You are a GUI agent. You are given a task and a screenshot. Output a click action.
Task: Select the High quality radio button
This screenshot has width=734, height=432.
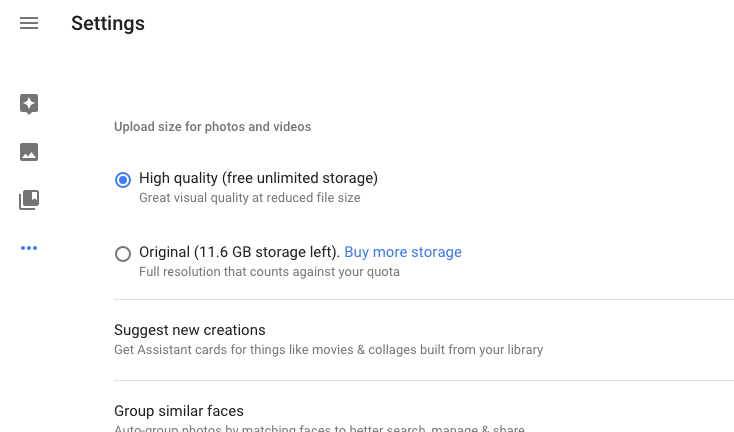pyautogui.click(x=123, y=180)
